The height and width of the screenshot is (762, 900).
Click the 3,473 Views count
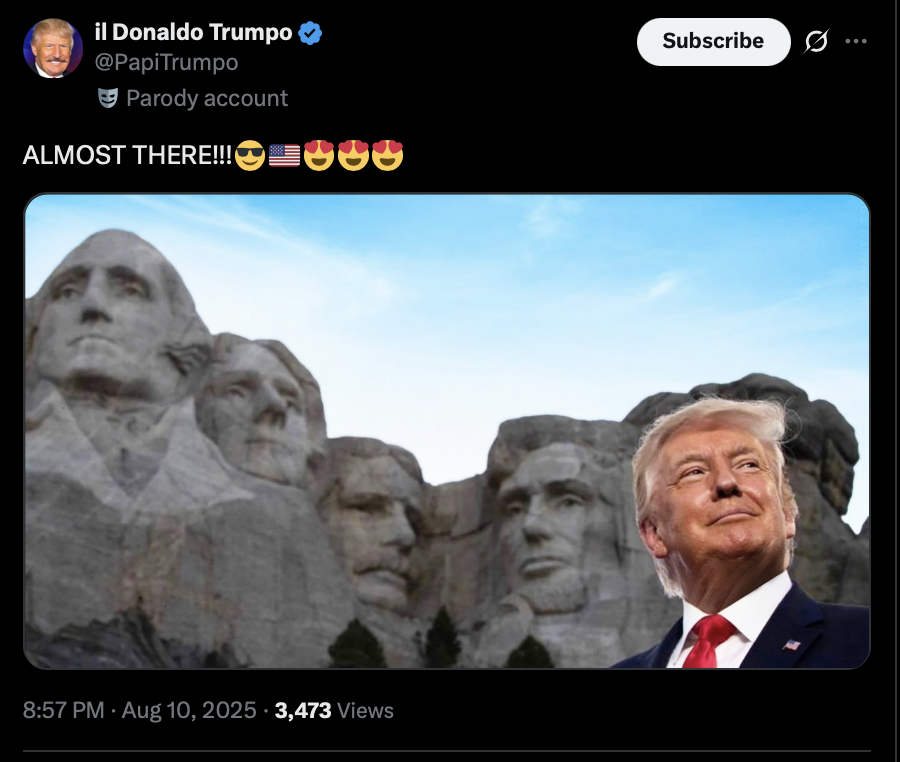(x=334, y=710)
